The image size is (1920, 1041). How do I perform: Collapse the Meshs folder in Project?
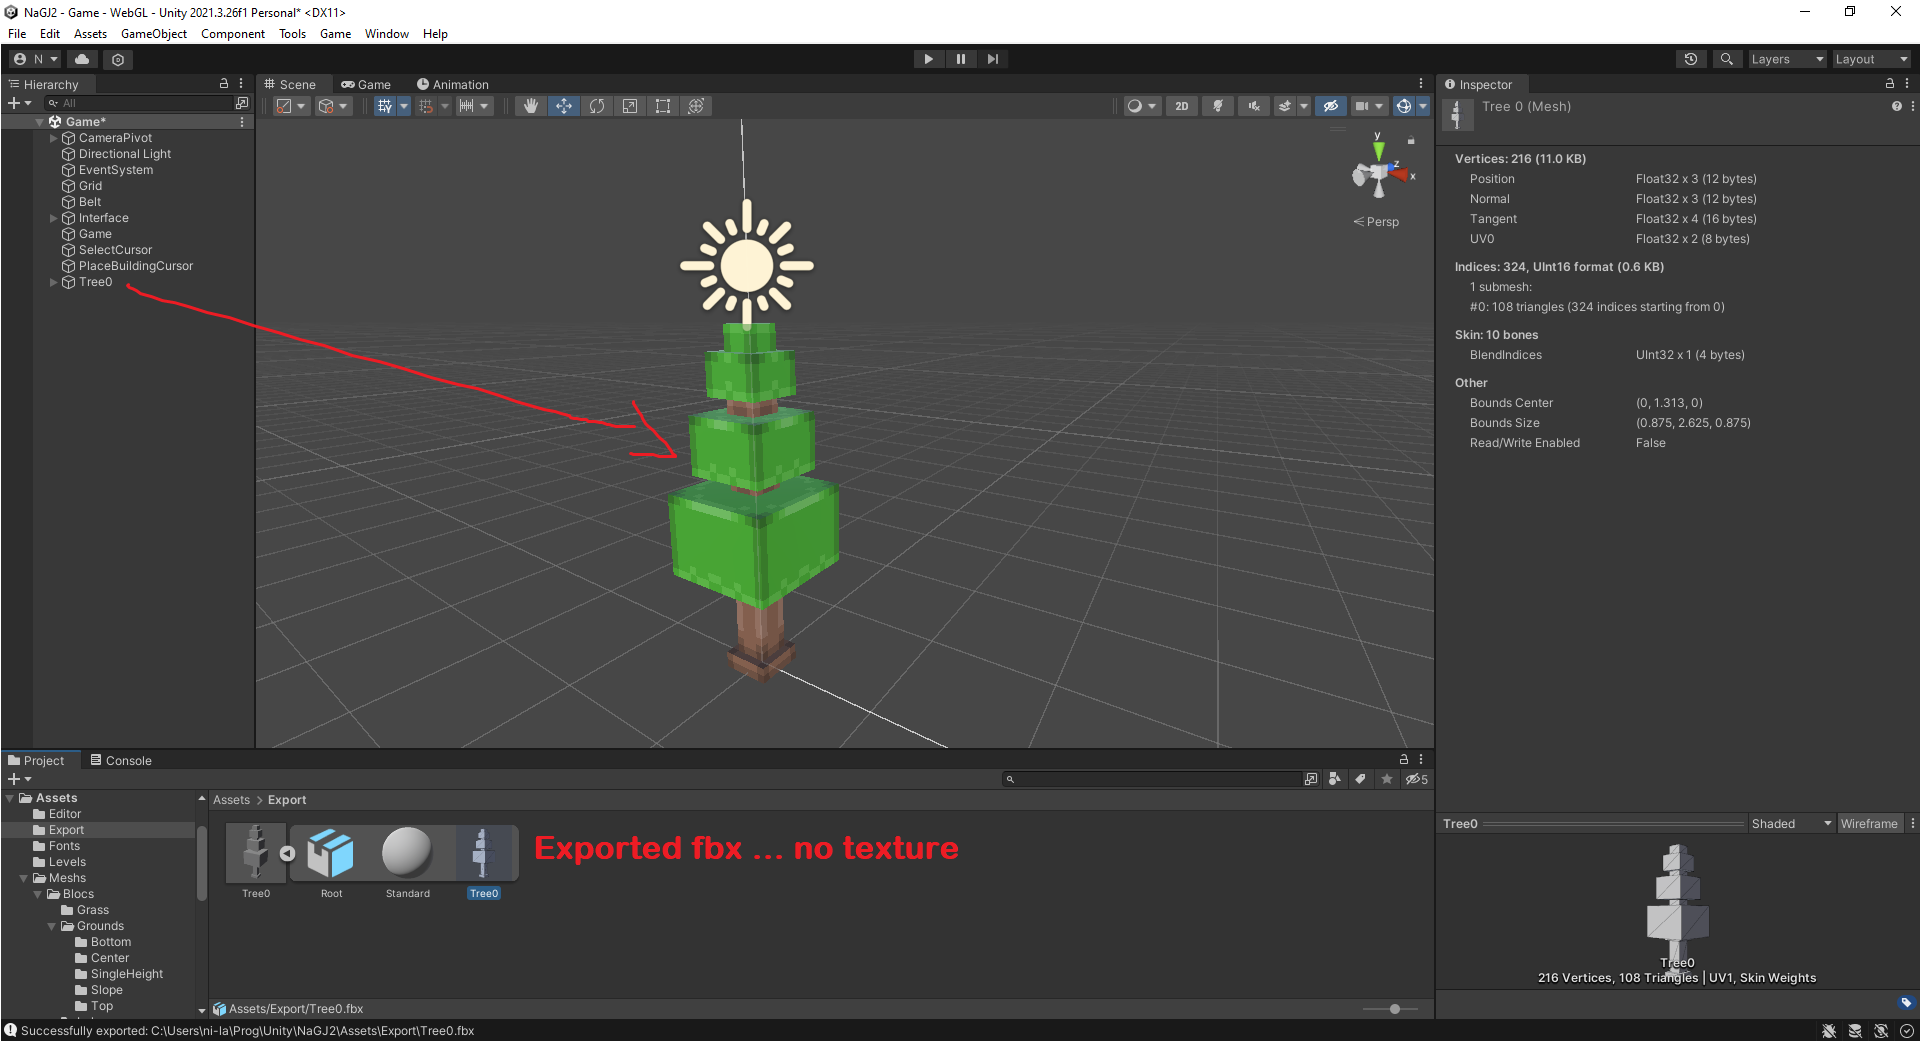coord(24,878)
